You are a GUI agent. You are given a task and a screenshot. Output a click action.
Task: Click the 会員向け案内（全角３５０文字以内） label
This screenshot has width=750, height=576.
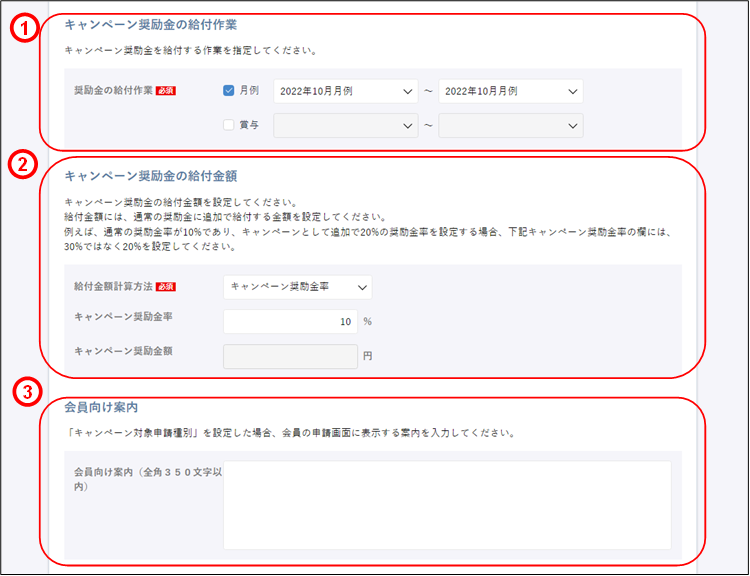[x=148, y=479]
